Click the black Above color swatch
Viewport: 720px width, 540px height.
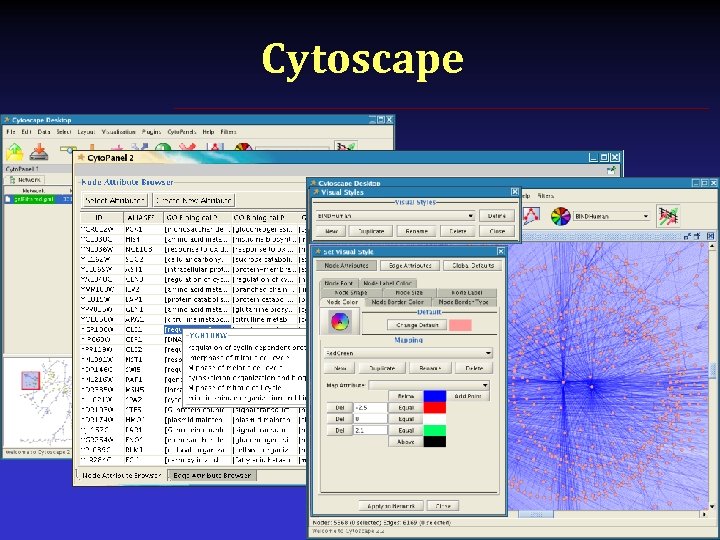[x=434, y=441]
